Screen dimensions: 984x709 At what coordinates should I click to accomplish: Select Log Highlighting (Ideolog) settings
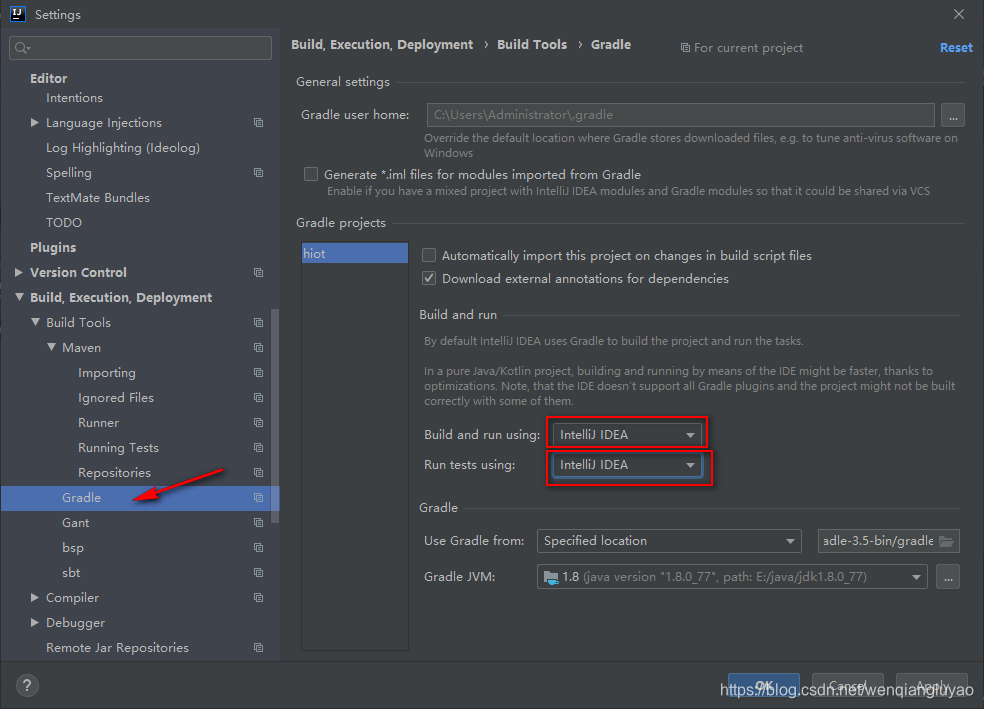[122, 147]
